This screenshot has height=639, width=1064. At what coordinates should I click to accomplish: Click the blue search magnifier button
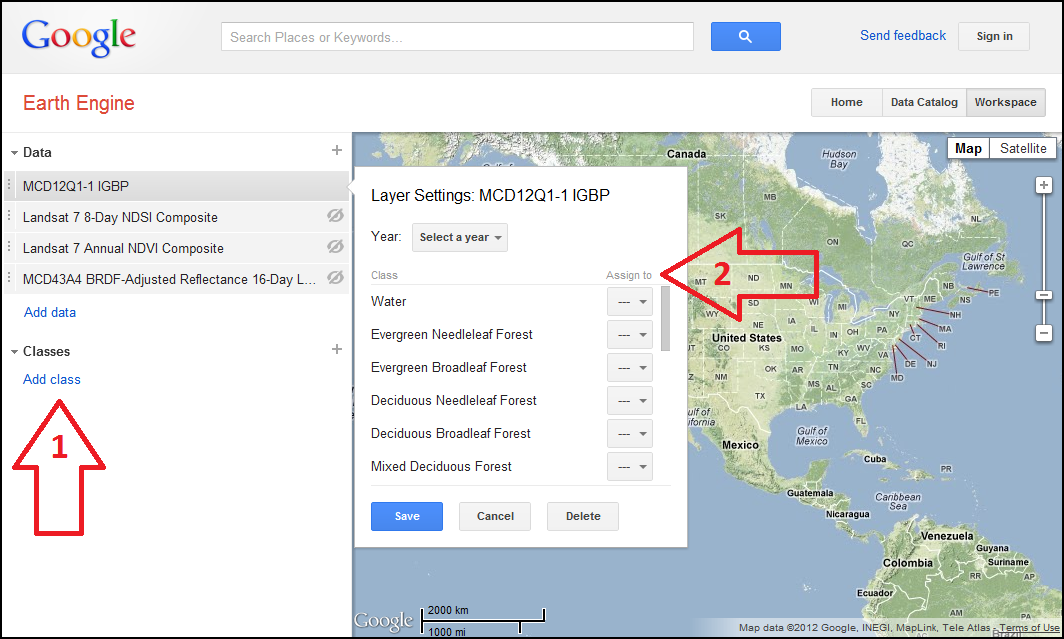(x=745, y=37)
